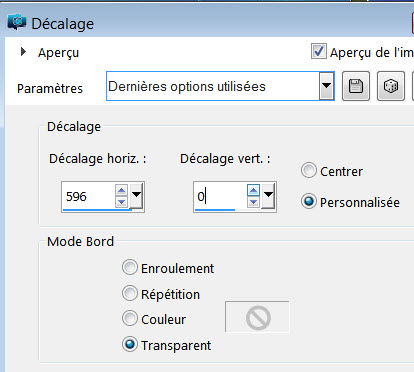Select the Centrer radio button
Image resolution: width=414 pixels, height=372 pixels.
point(309,171)
